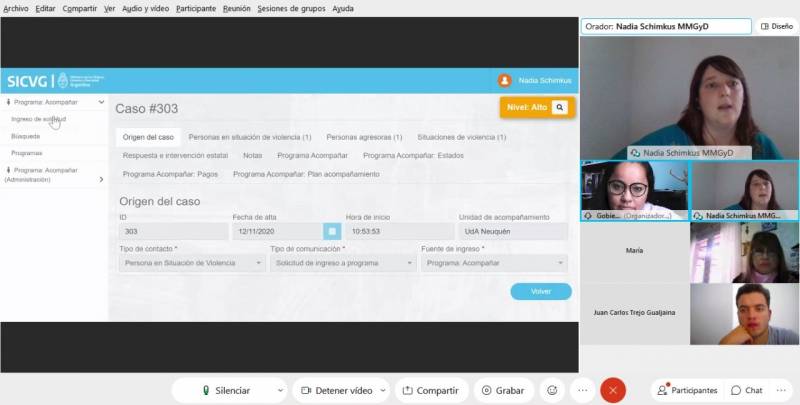
Task: Click the Nivel: Alto badge label
Action: (527, 107)
